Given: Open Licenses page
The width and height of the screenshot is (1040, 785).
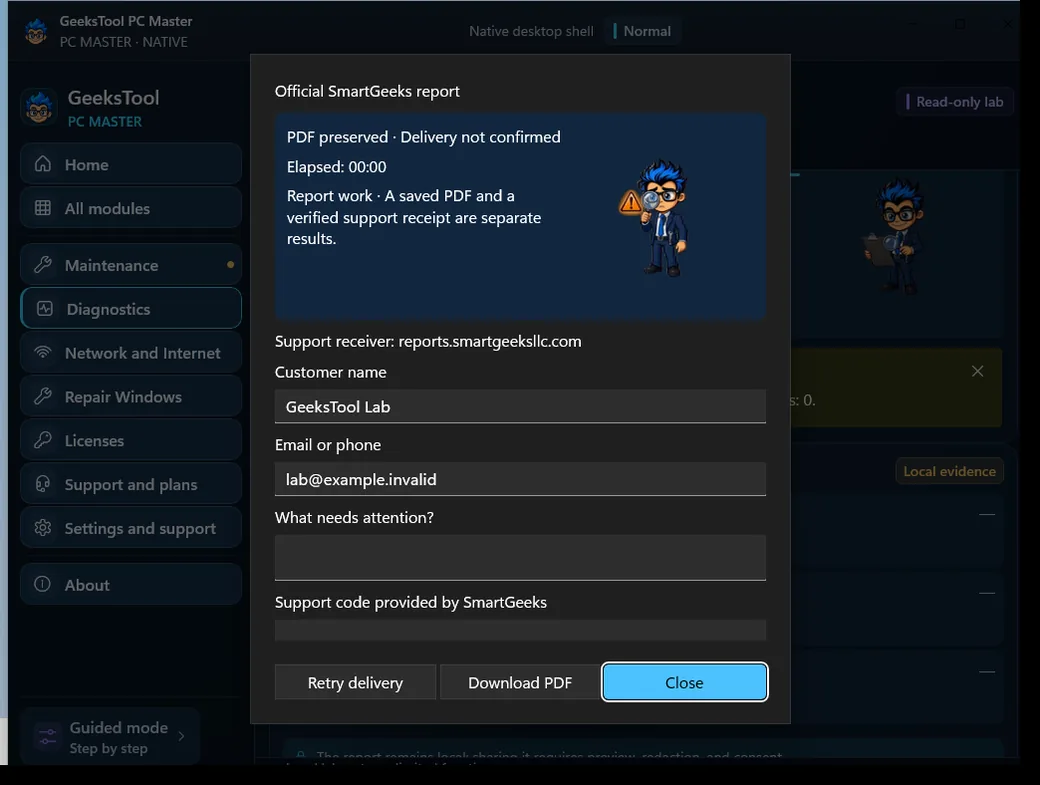Looking at the screenshot, I should (131, 440).
